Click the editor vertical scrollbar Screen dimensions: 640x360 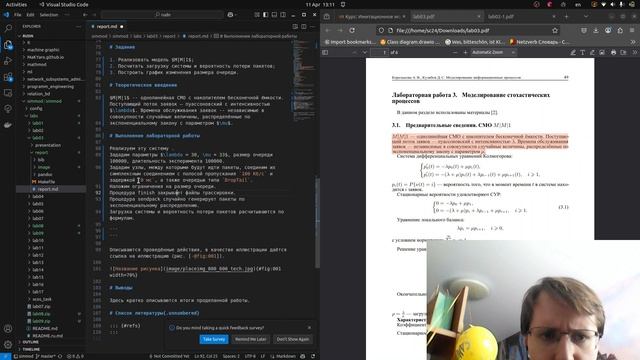click(x=317, y=222)
